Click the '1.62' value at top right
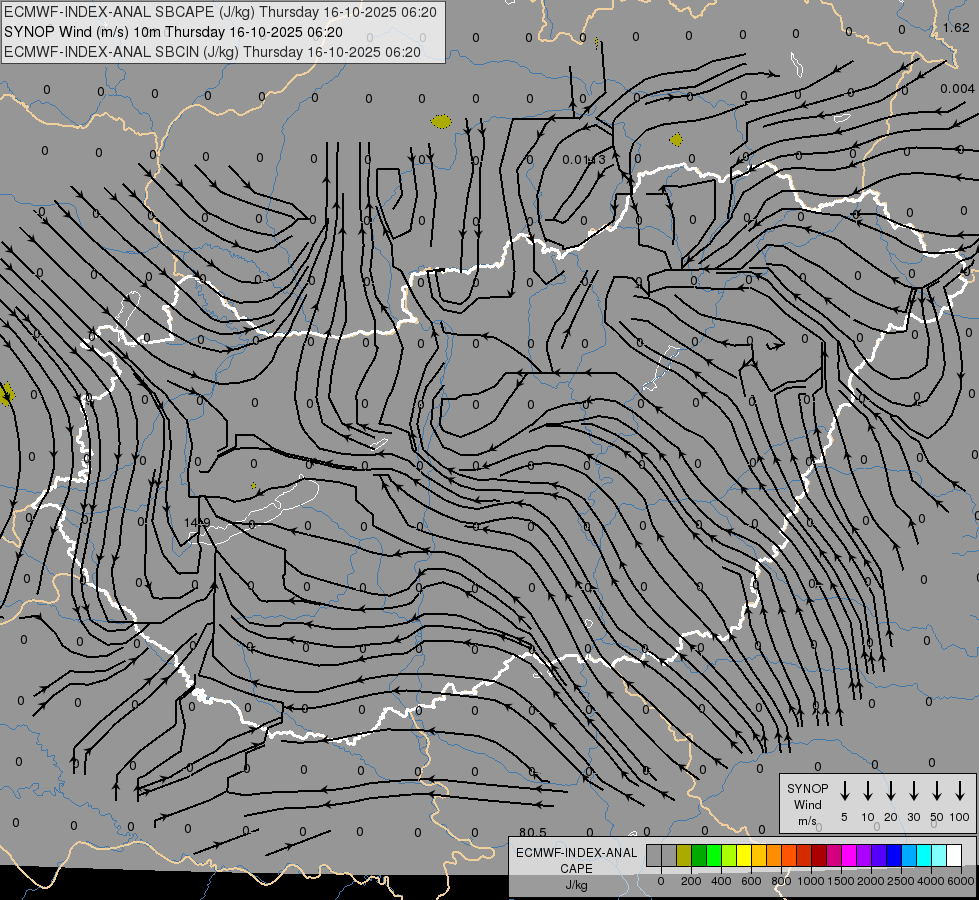Screen dimensions: 979x900 [956, 27]
